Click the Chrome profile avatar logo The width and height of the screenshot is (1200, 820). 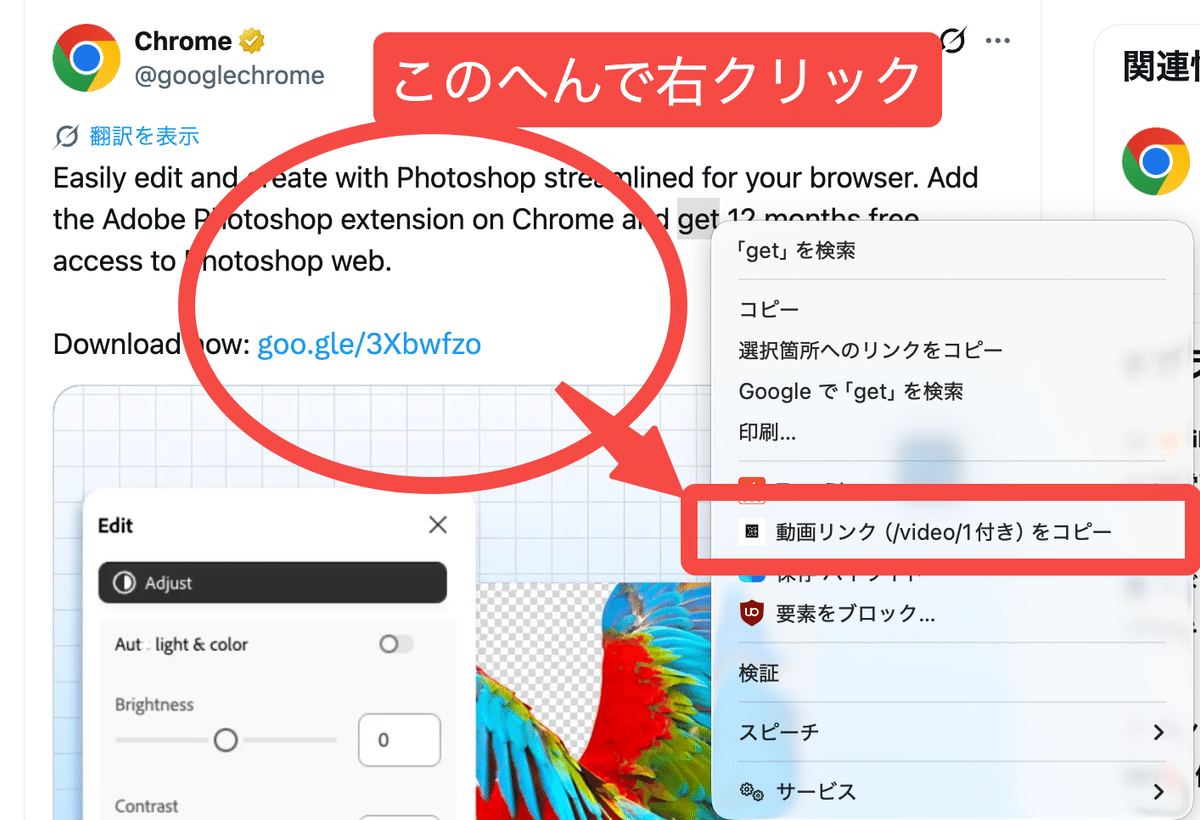coord(87,58)
